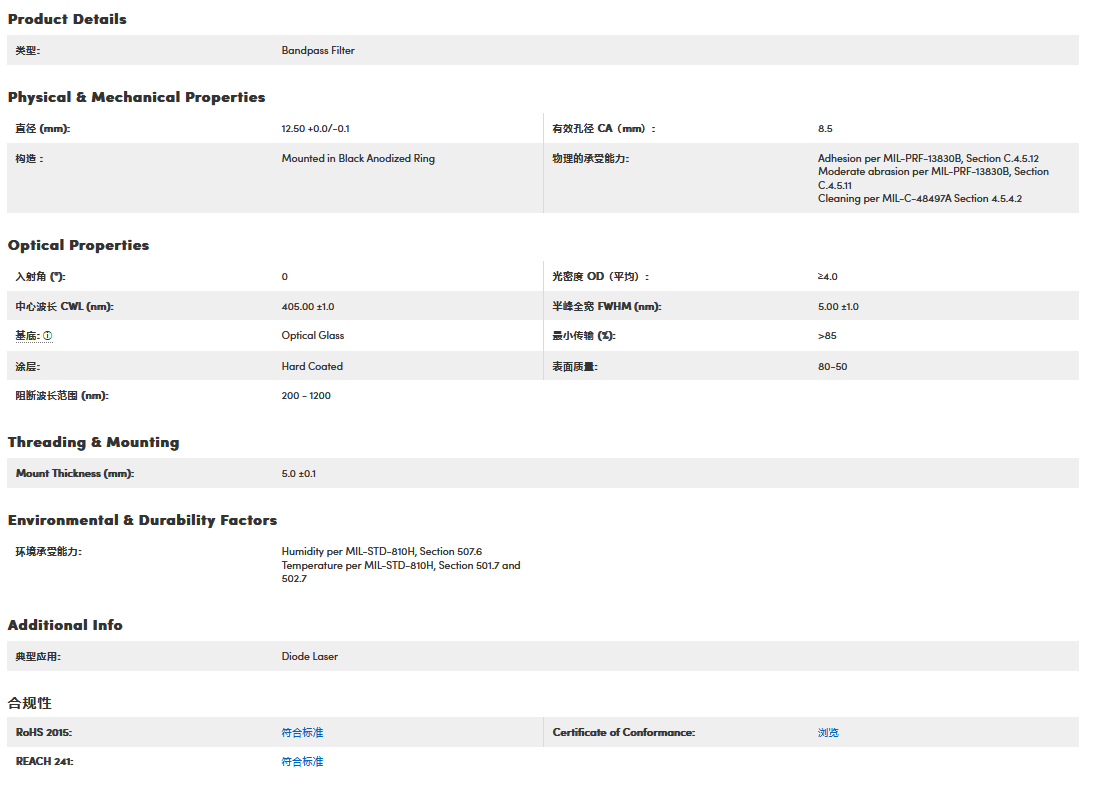Click the ≥4.0 optical density value
1098x803 pixels.
click(x=827, y=276)
